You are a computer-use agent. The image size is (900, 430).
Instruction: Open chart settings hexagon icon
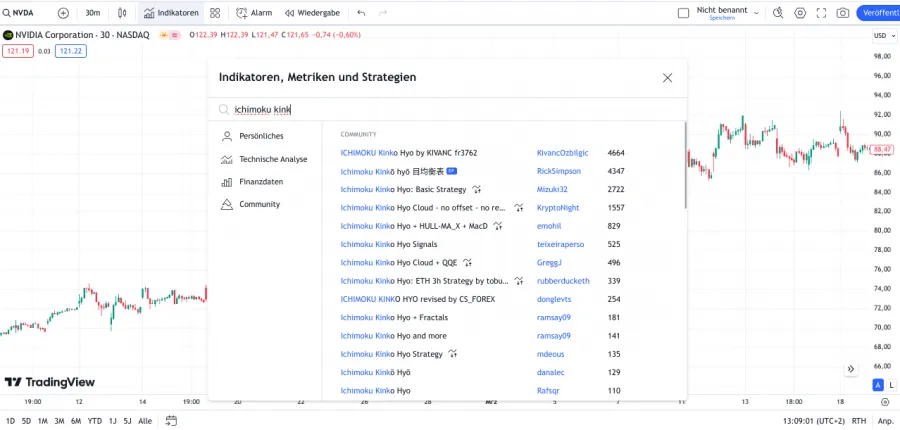click(800, 13)
